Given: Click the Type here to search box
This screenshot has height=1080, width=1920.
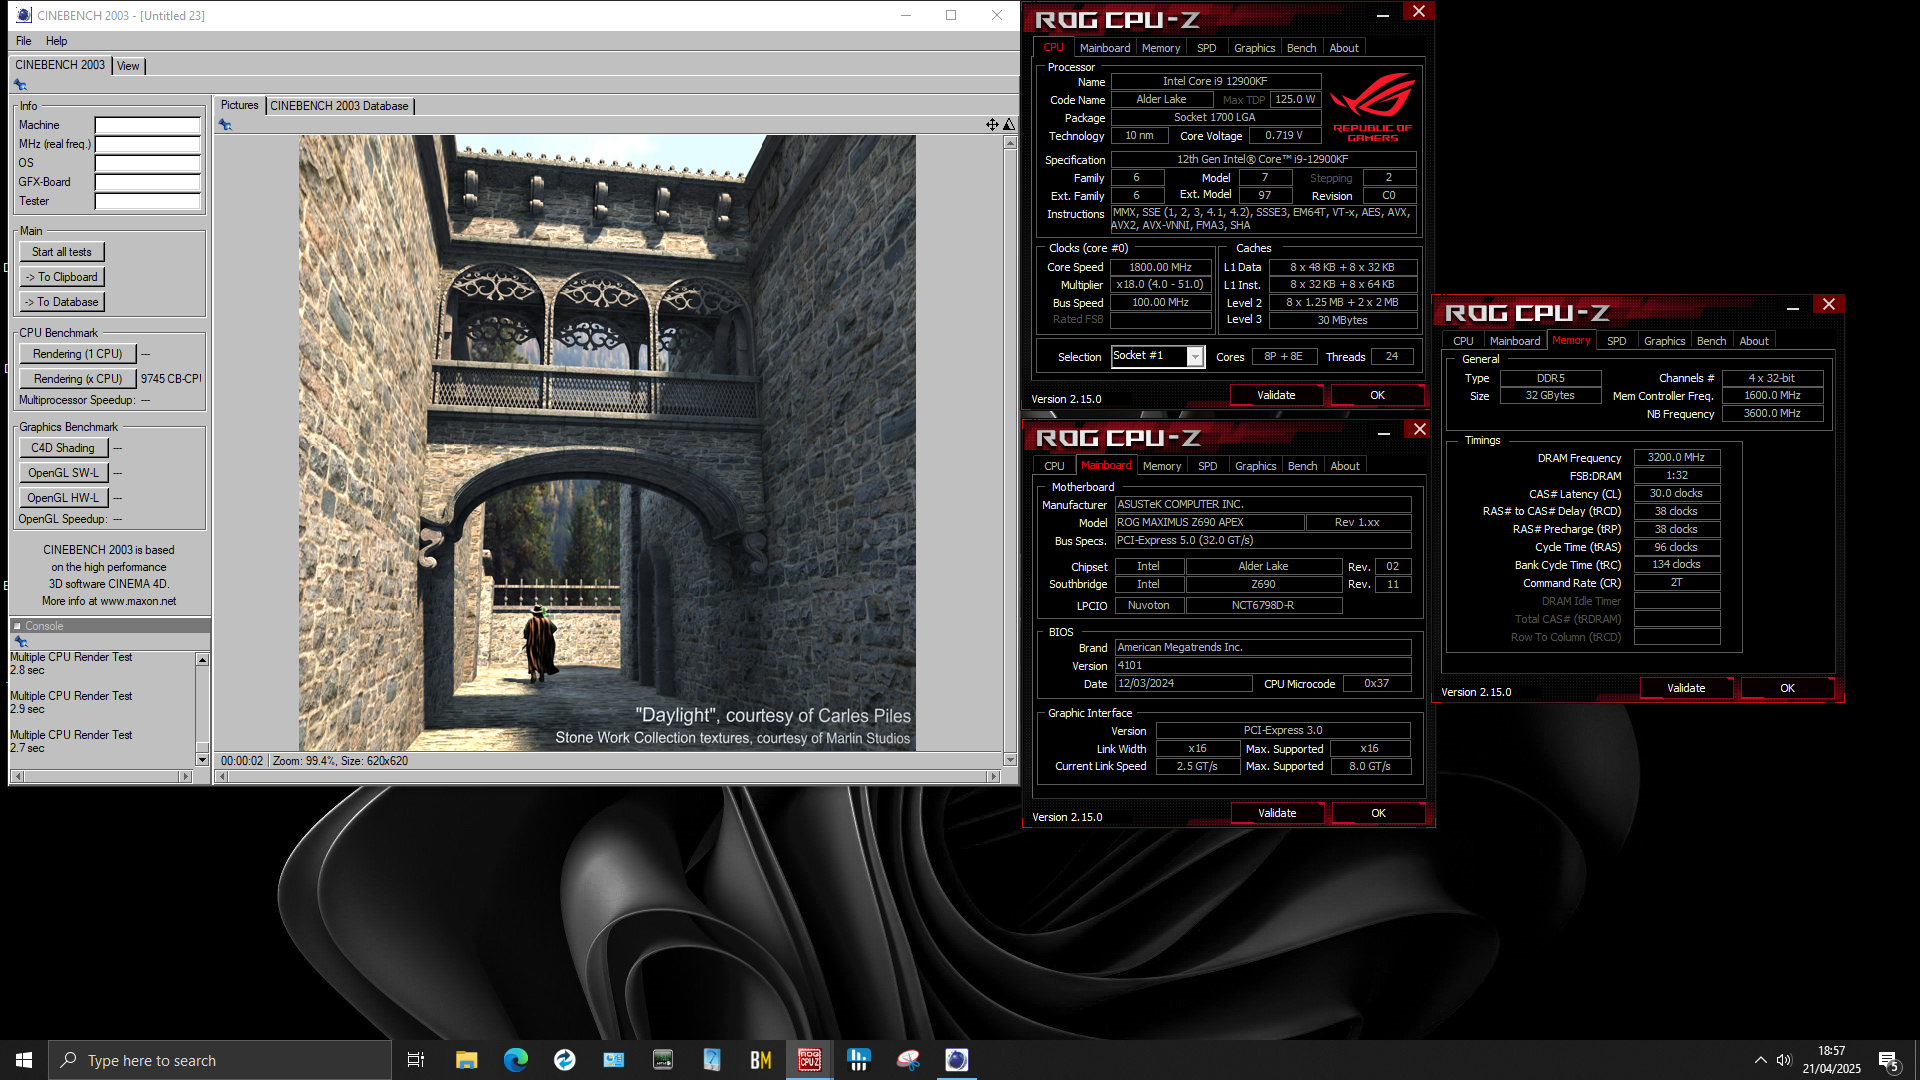Looking at the screenshot, I should coord(220,1060).
